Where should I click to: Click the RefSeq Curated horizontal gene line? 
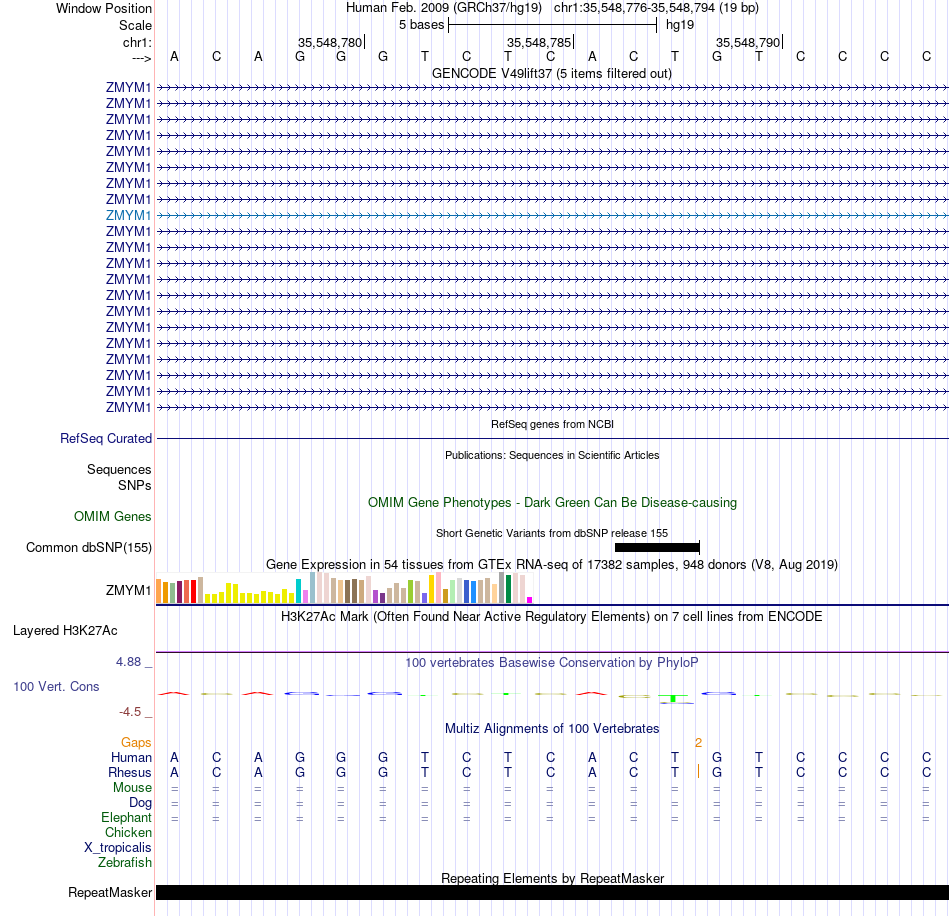coord(553,438)
